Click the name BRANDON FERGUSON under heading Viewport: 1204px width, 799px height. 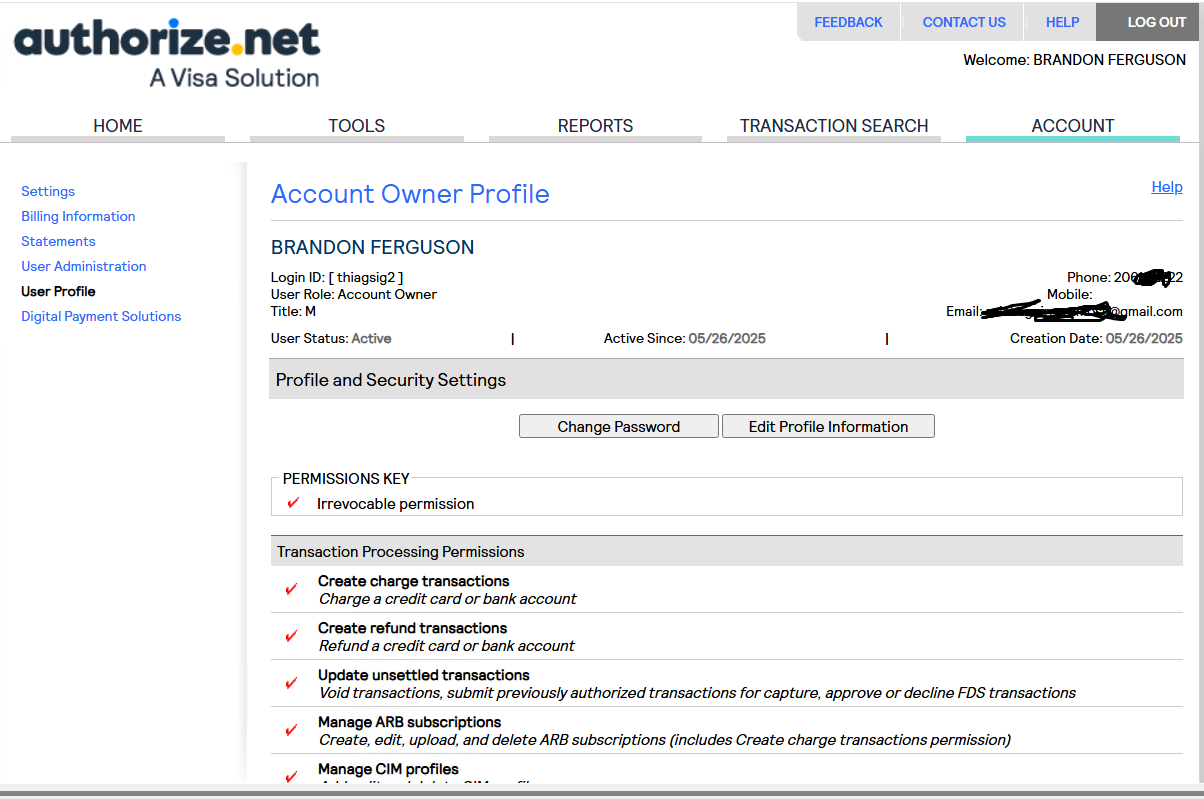[x=373, y=247]
